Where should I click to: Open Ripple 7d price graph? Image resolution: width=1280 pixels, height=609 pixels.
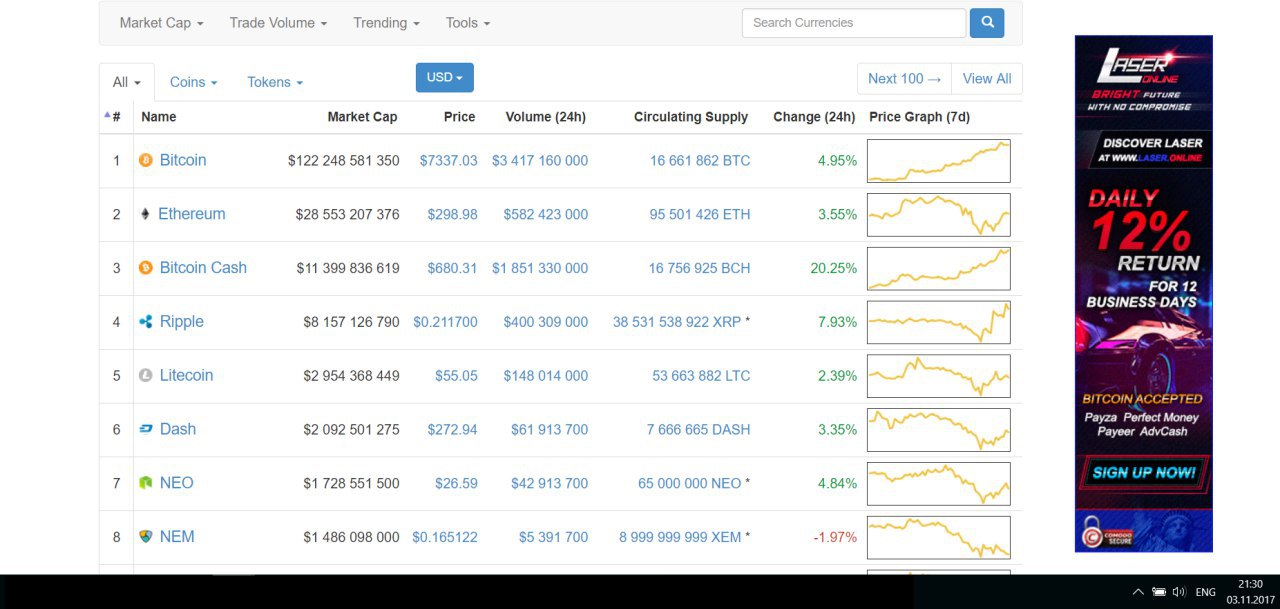click(939, 323)
